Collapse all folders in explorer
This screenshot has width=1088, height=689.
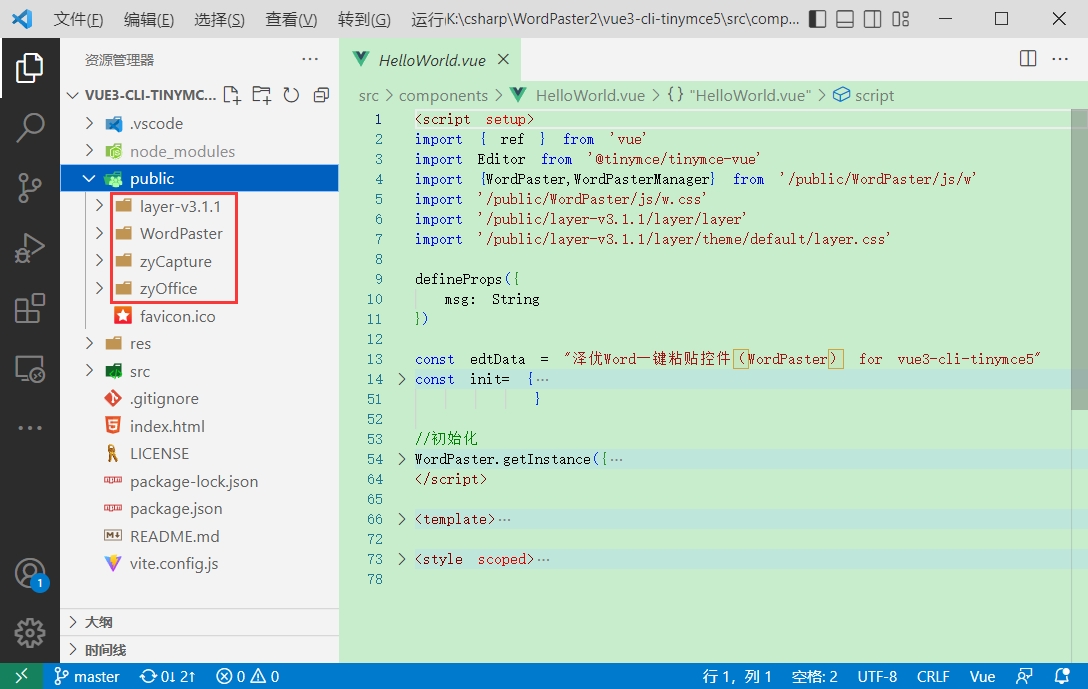click(321, 95)
